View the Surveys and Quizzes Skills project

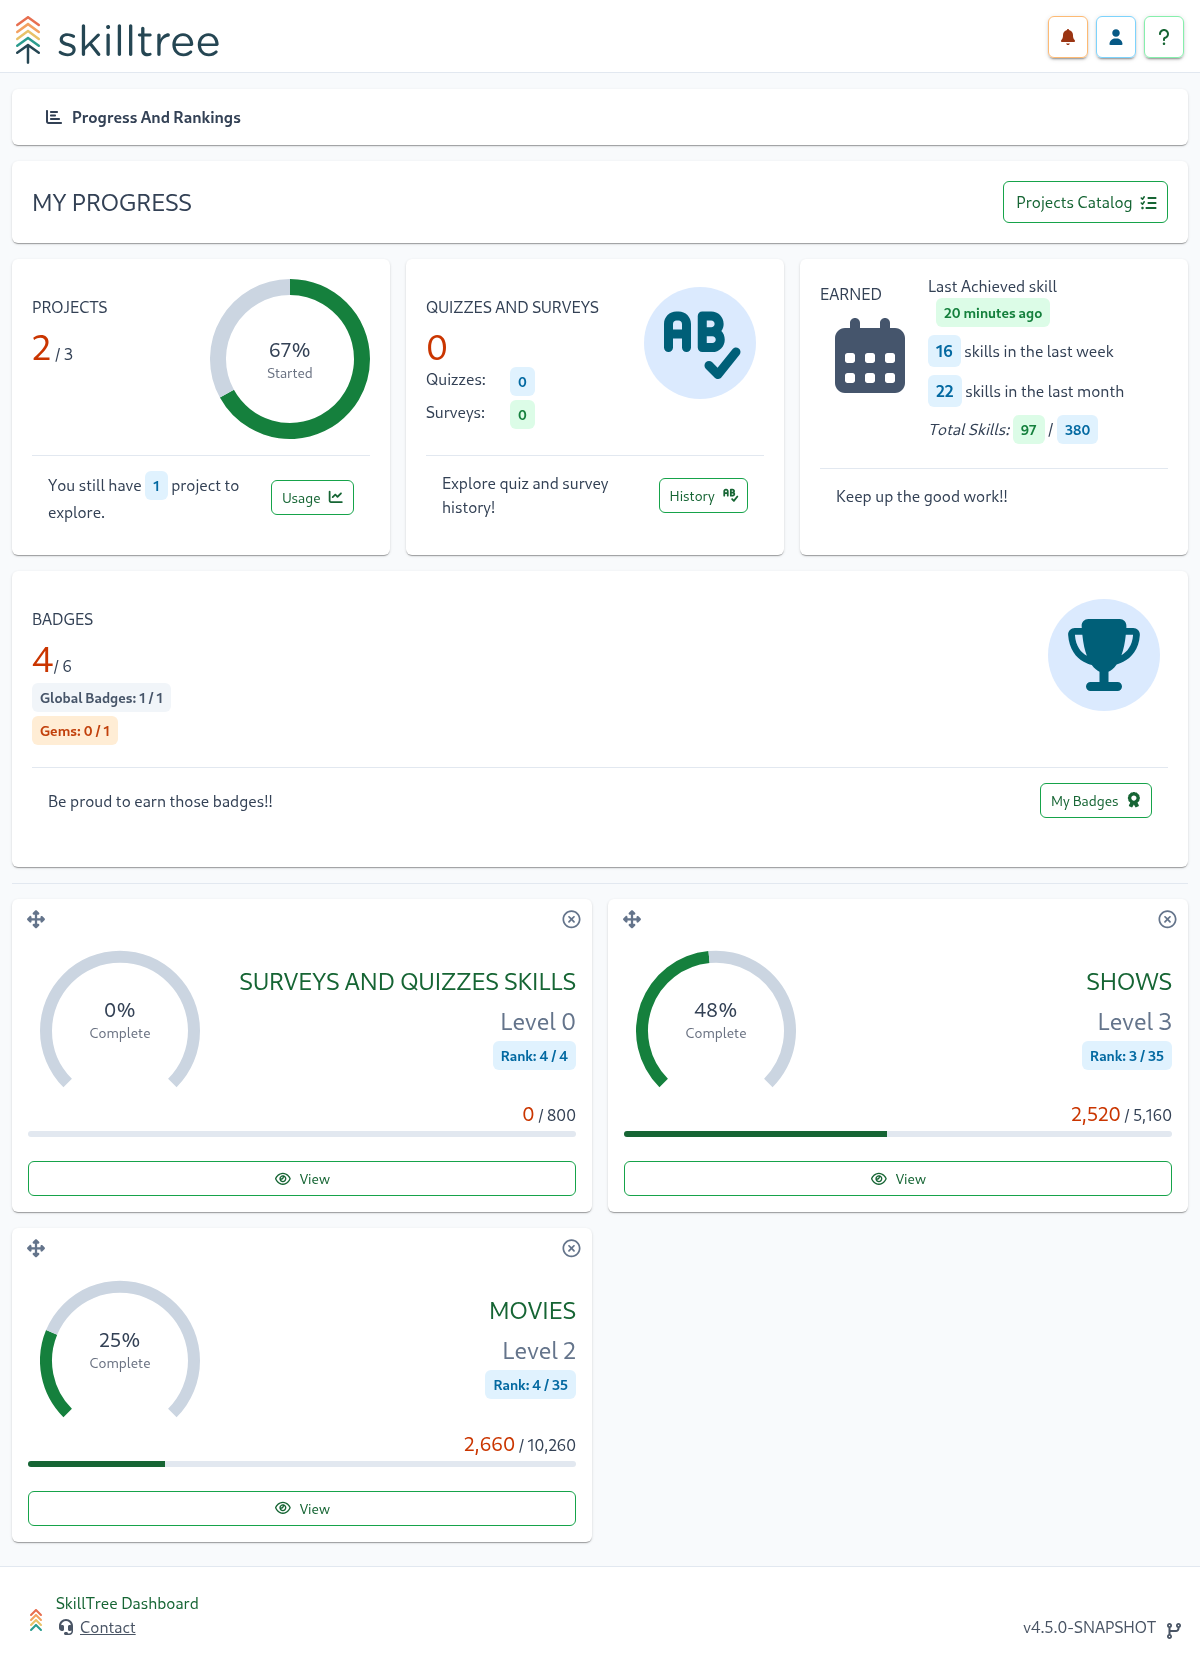302,1179
